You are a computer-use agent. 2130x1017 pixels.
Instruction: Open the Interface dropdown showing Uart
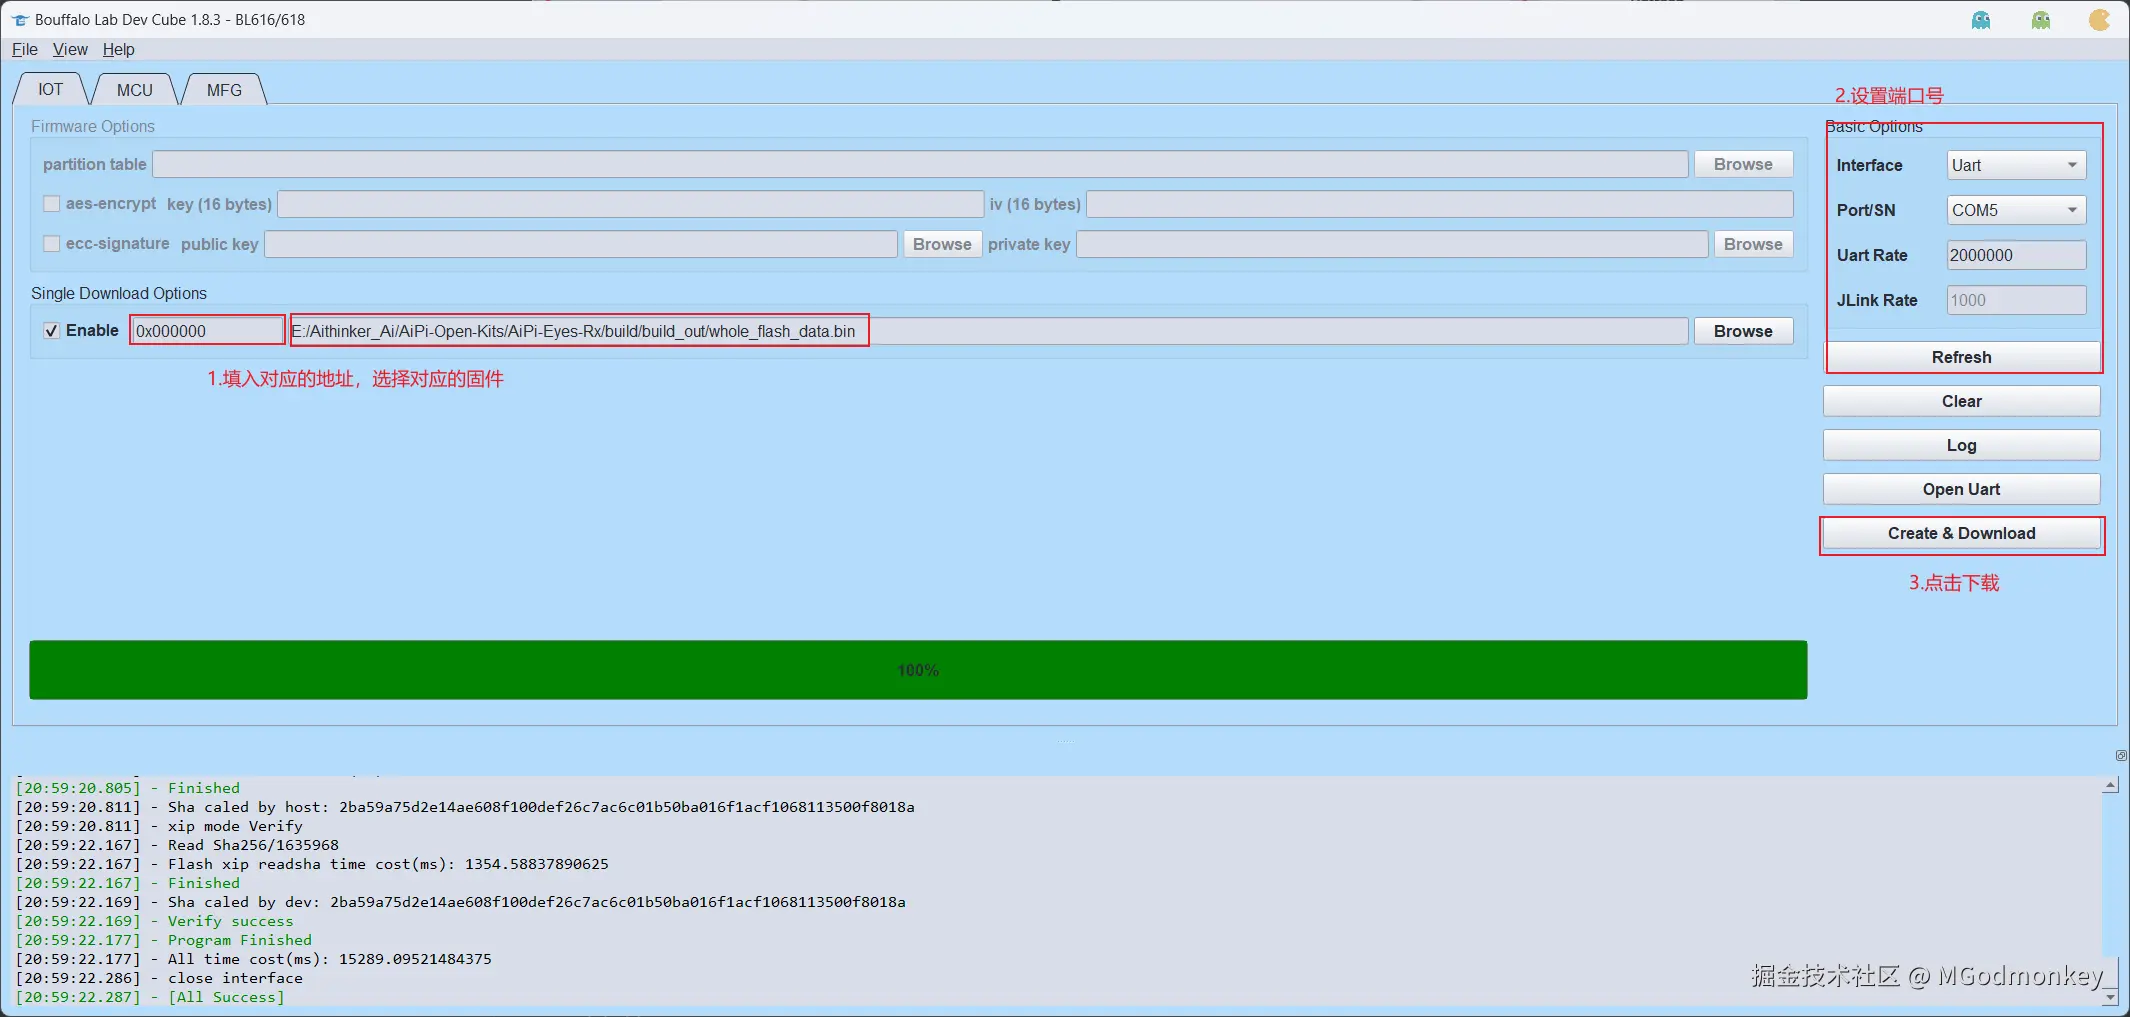pyautogui.click(x=2016, y=165)
